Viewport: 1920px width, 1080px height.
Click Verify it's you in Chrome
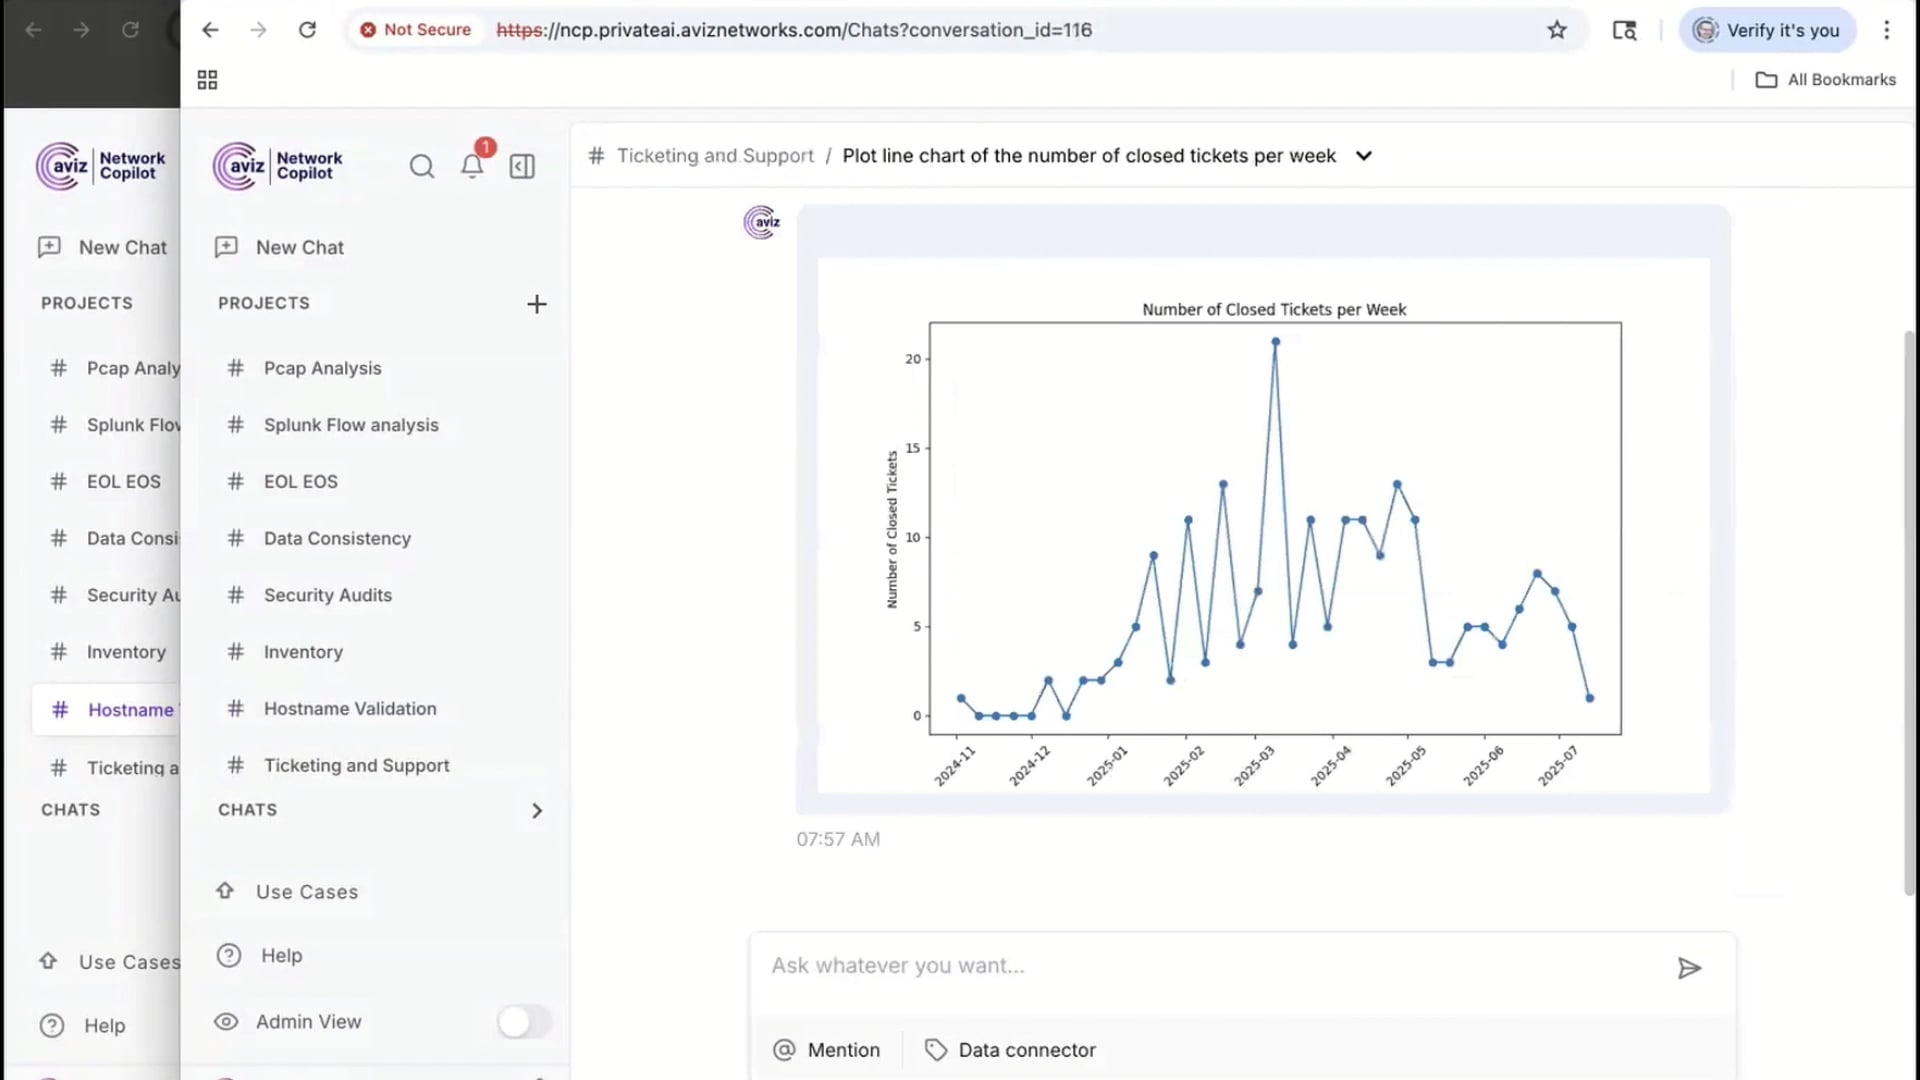1767,30
